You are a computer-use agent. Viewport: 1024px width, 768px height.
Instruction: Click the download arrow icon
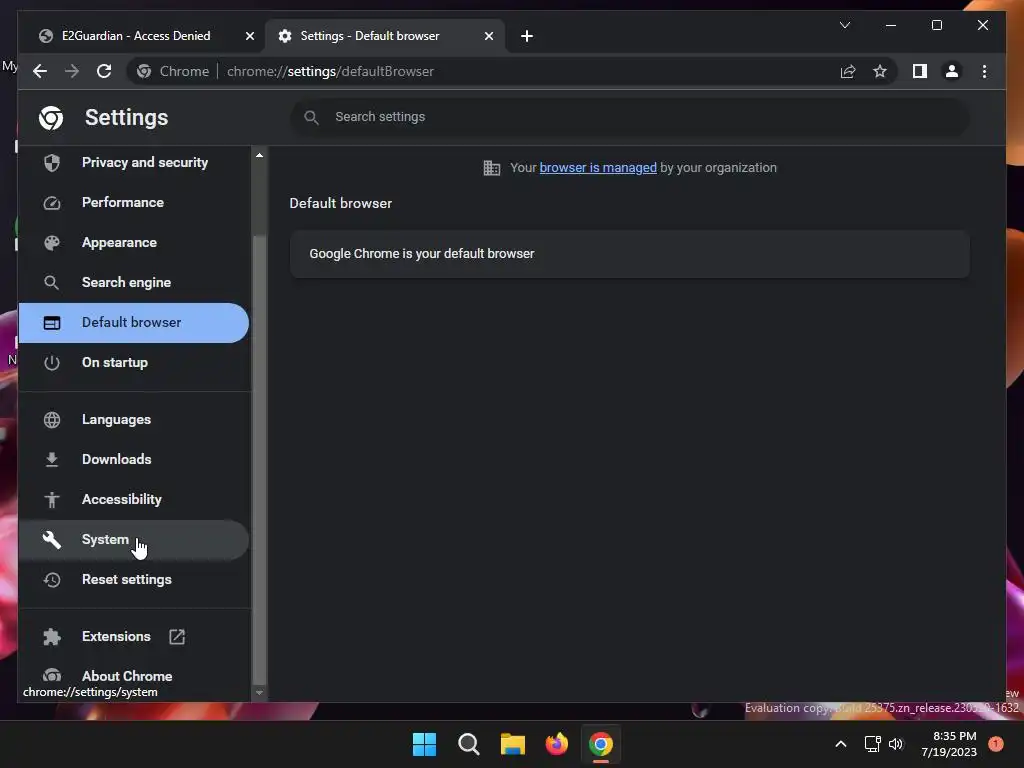[x=52, y=459]
